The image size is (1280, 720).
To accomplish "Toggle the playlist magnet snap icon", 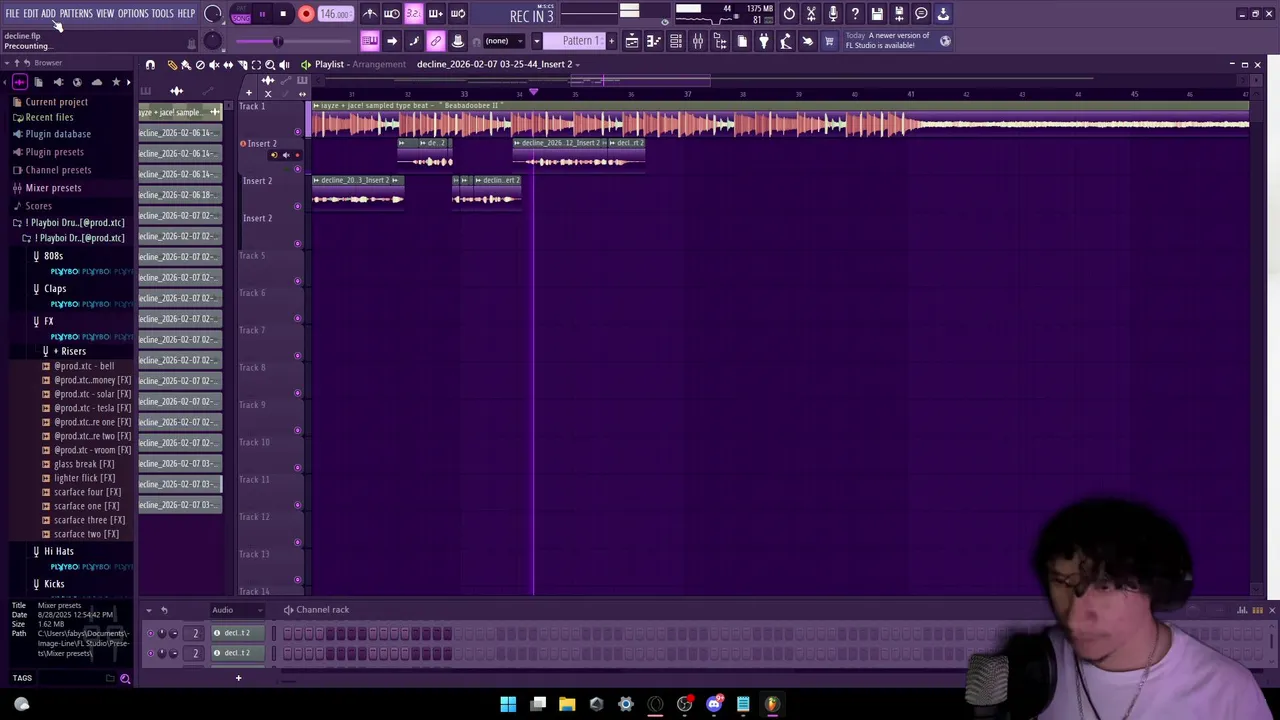I will point(150,64).
